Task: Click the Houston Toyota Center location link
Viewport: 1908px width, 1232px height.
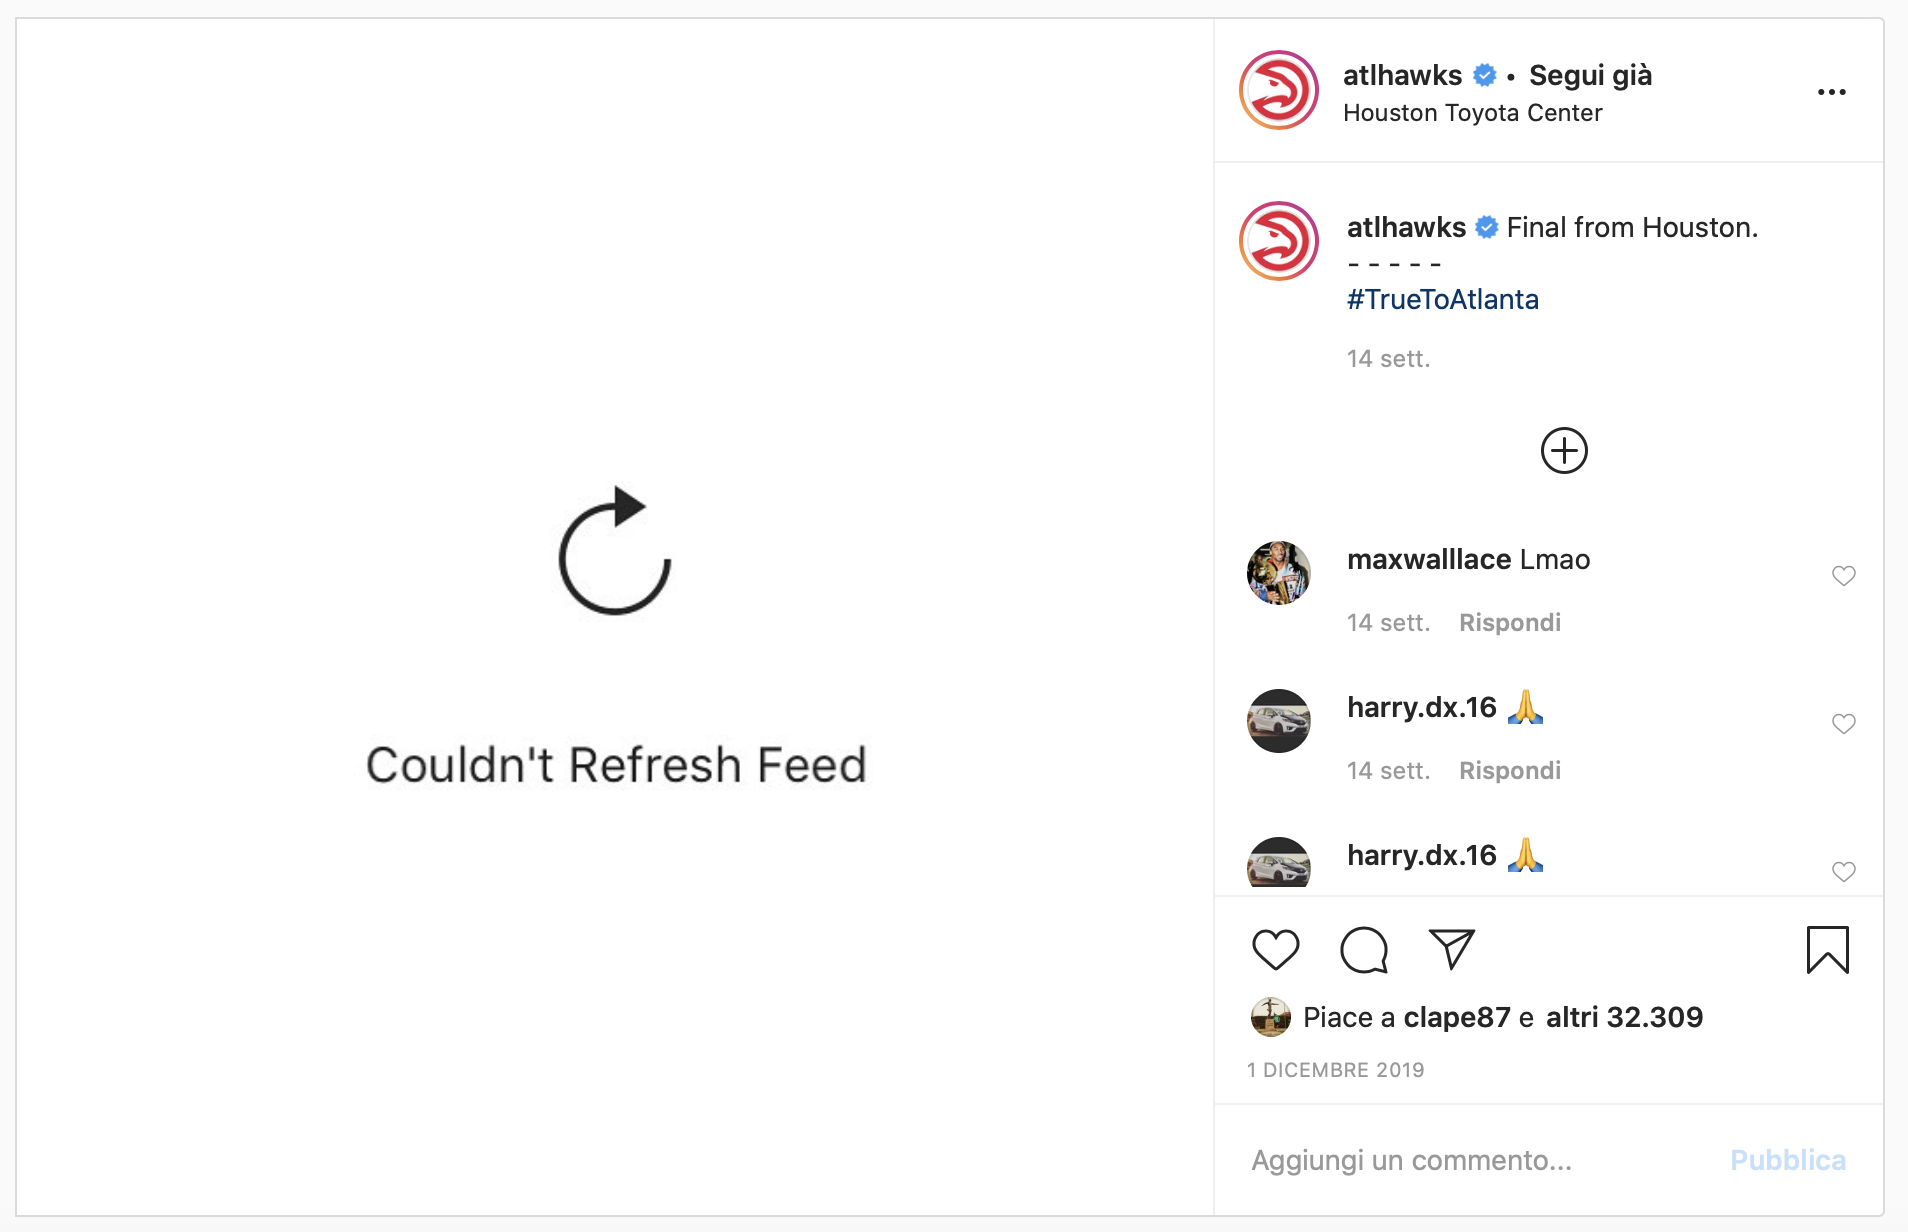Action: point(1472,113)
